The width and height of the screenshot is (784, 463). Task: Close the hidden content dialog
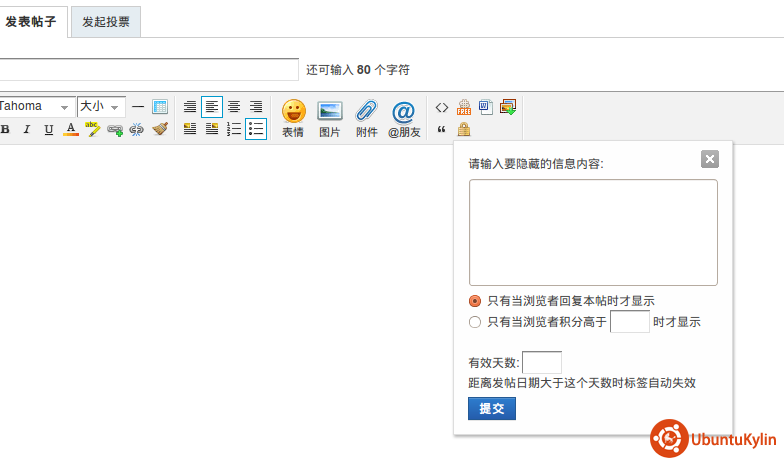coord(710,159)
